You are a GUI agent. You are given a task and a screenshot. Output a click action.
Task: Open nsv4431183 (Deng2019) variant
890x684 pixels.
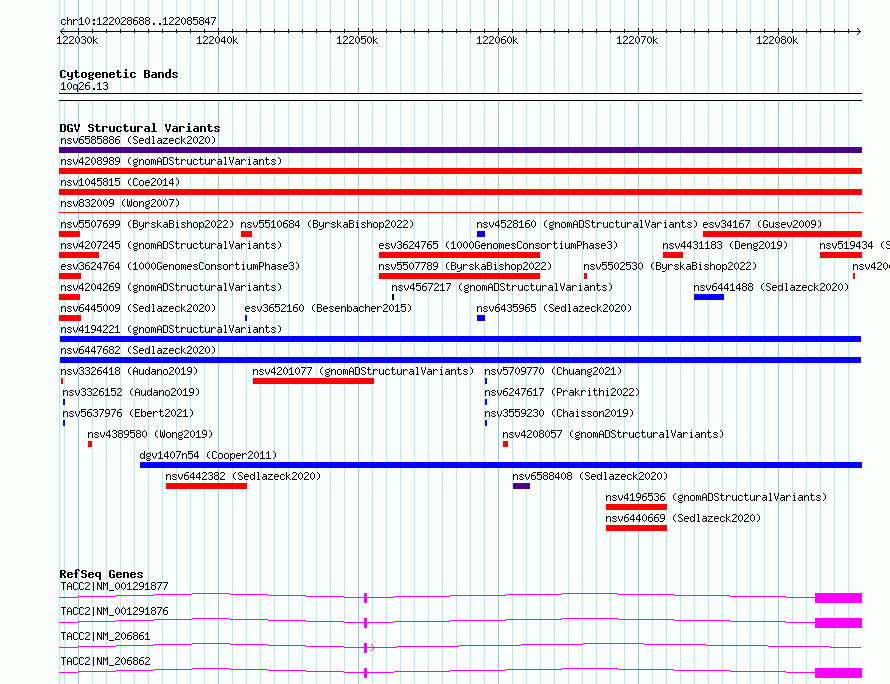[725, 245]
